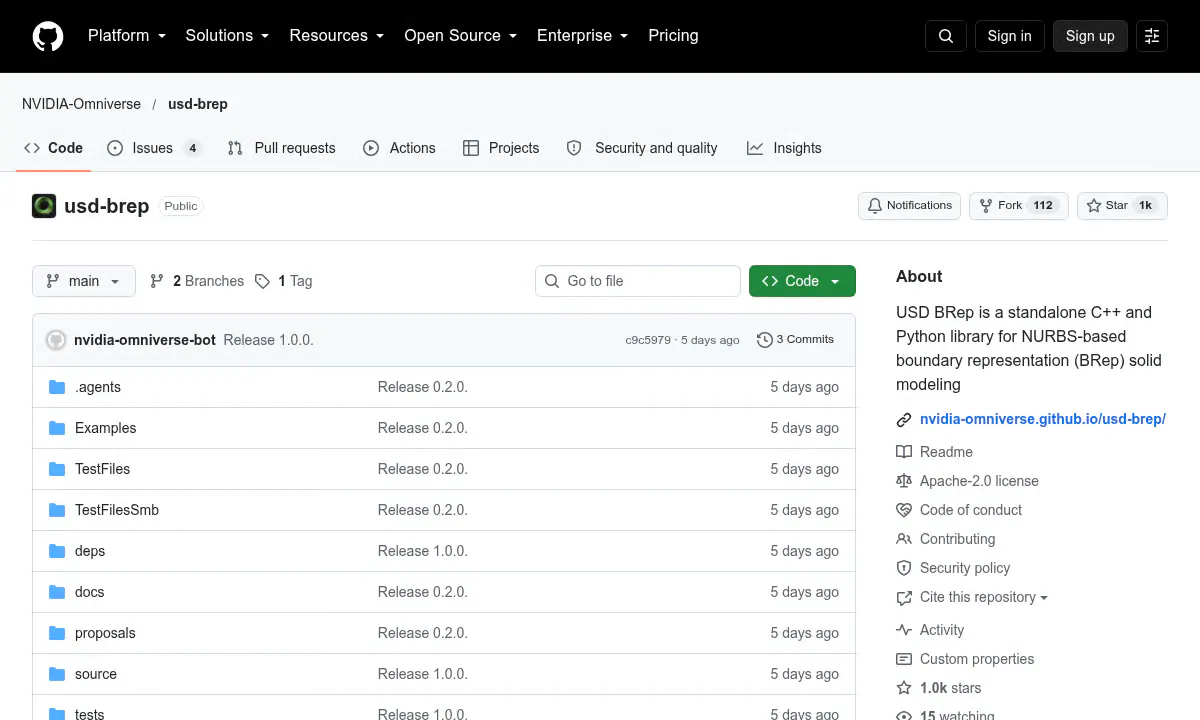Image resolution: width=1200 pixels, height=720 pixels.
Task: Expand Cite this repository menu
Action: pos(972,597)
